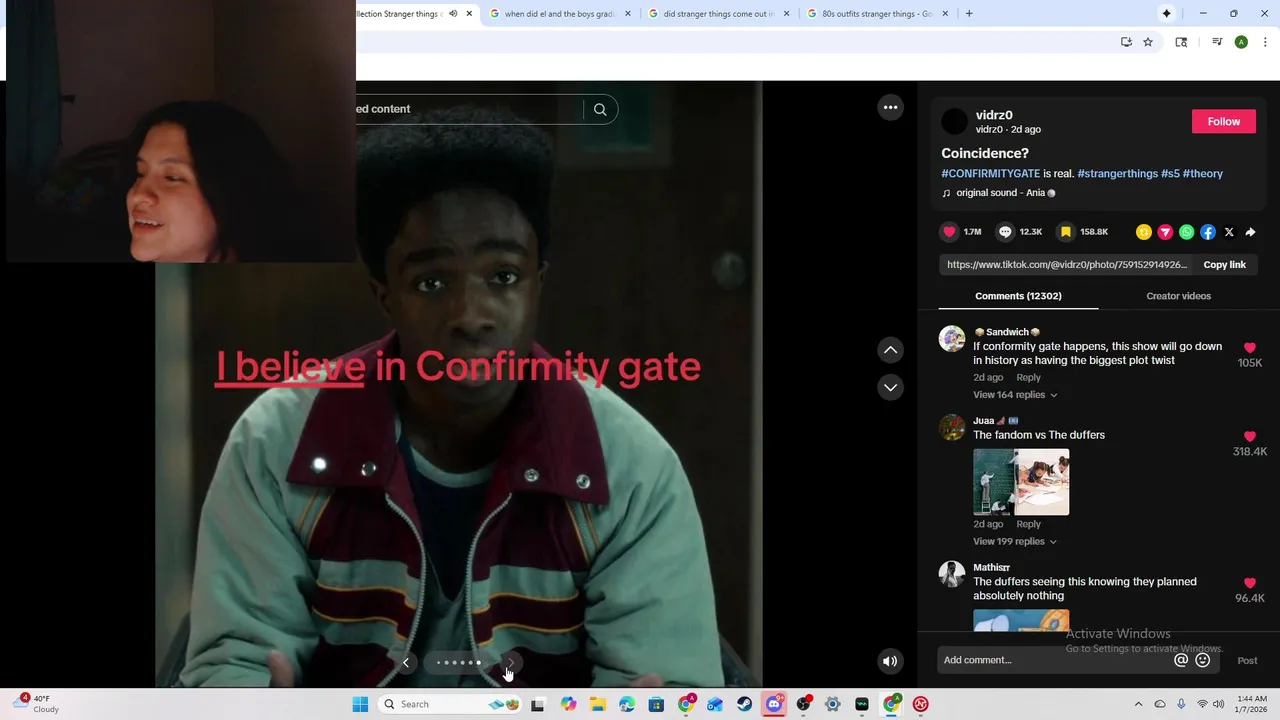Open the emoji picker in comment box
Image resolution: width=1280 pixels, height=720 pixels.
tap(1203, 660)
